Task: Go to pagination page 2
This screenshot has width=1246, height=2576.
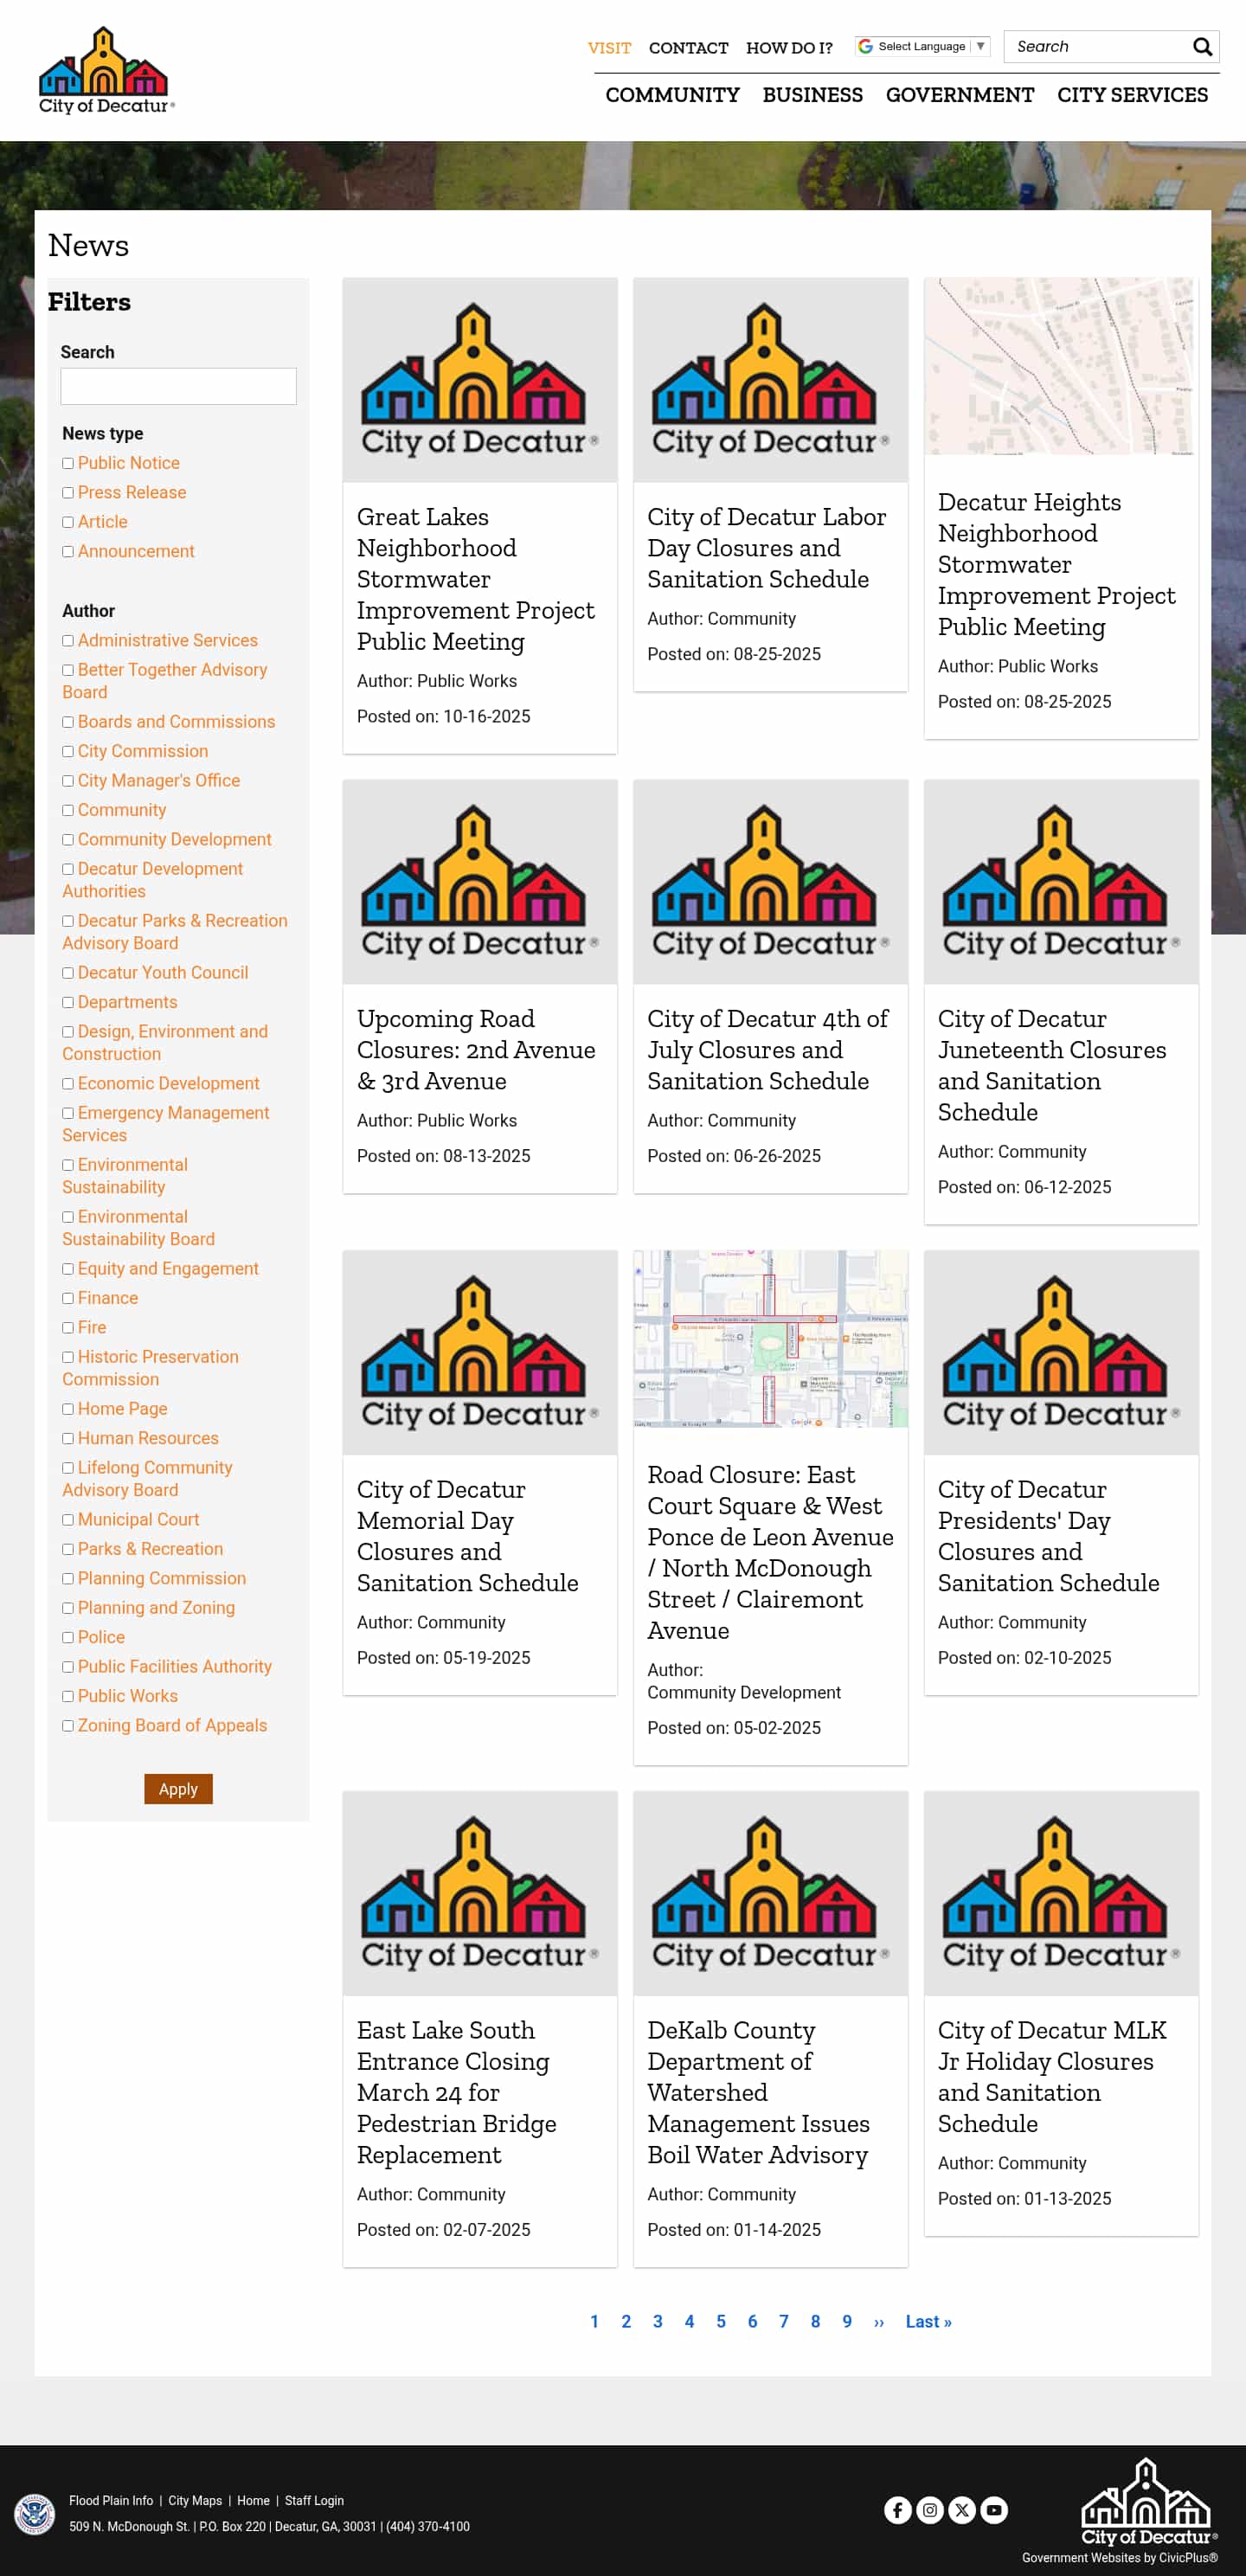Action: [x=626, y=2322]
